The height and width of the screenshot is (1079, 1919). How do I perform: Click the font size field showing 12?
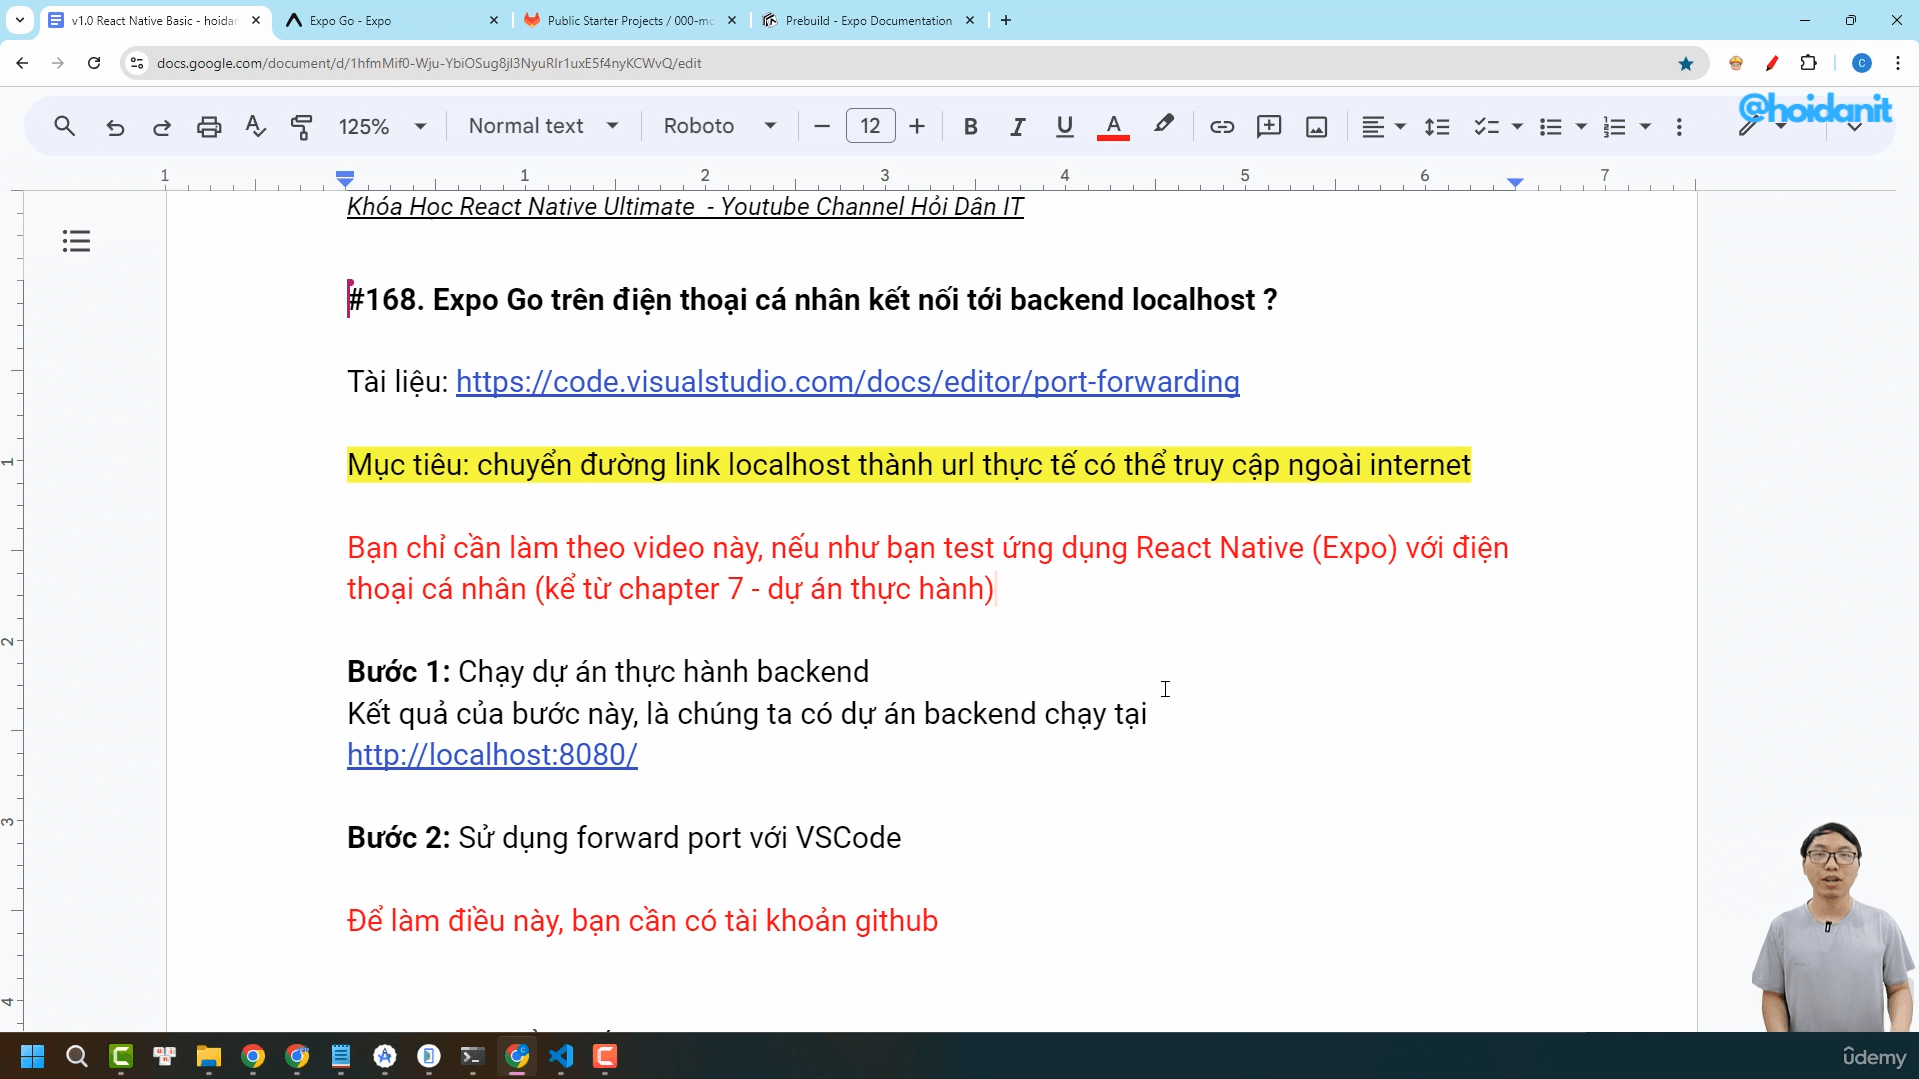[x=870, y=126]
